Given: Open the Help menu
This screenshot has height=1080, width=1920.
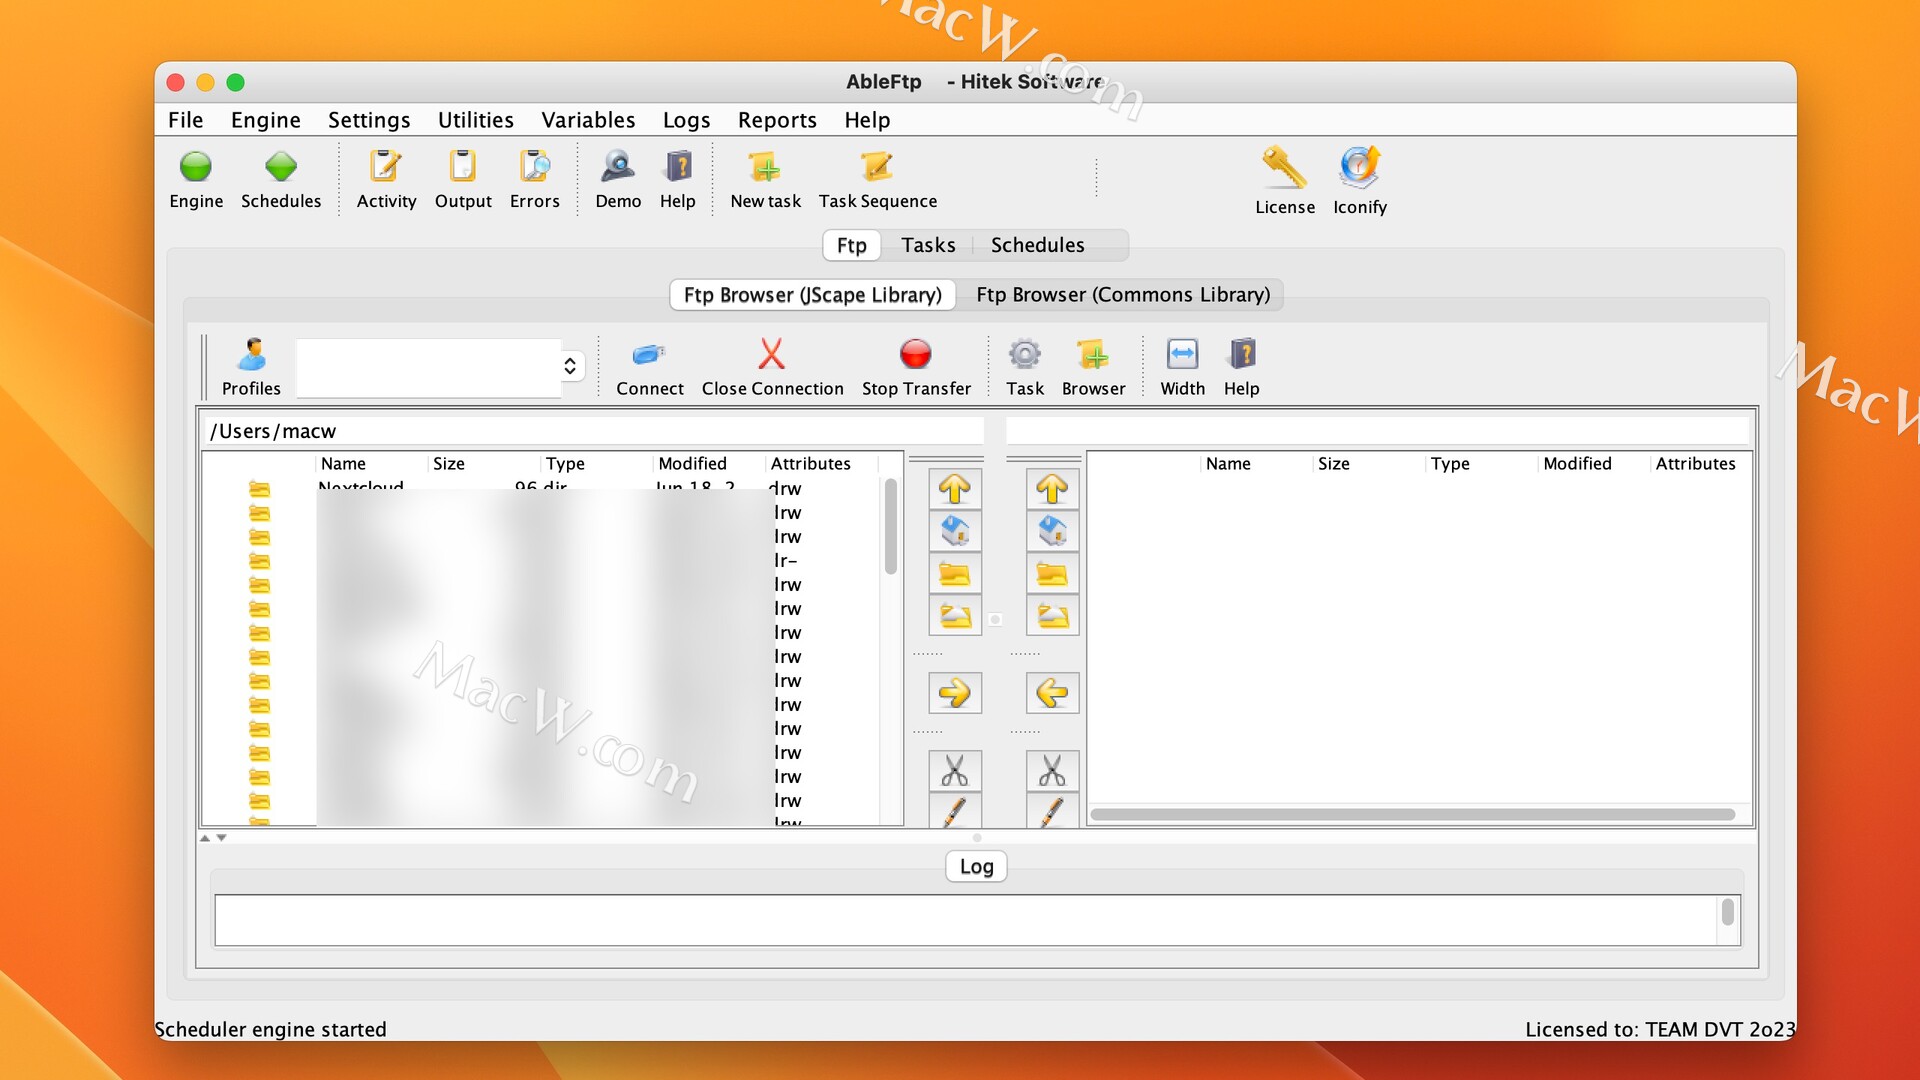Looking at the screenshot, I should pyautogui.click(x=867, y=120).
